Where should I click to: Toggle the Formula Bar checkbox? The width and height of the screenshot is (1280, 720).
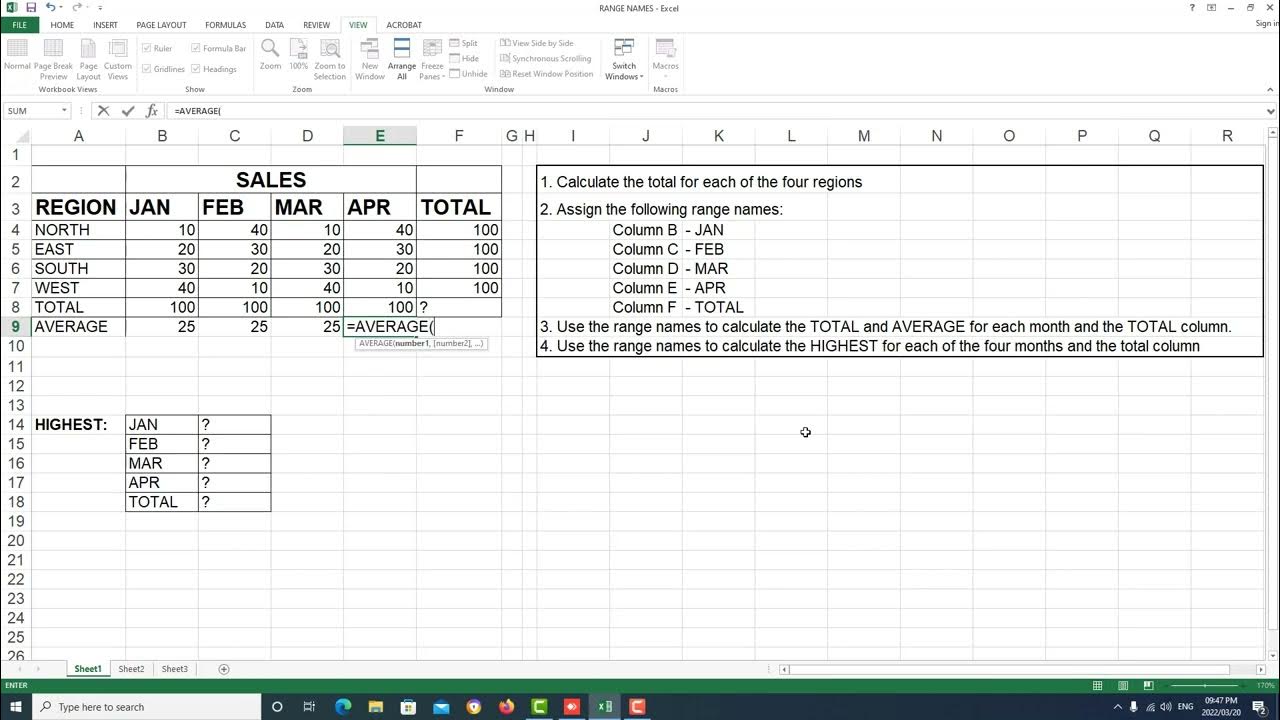(196, 48)
